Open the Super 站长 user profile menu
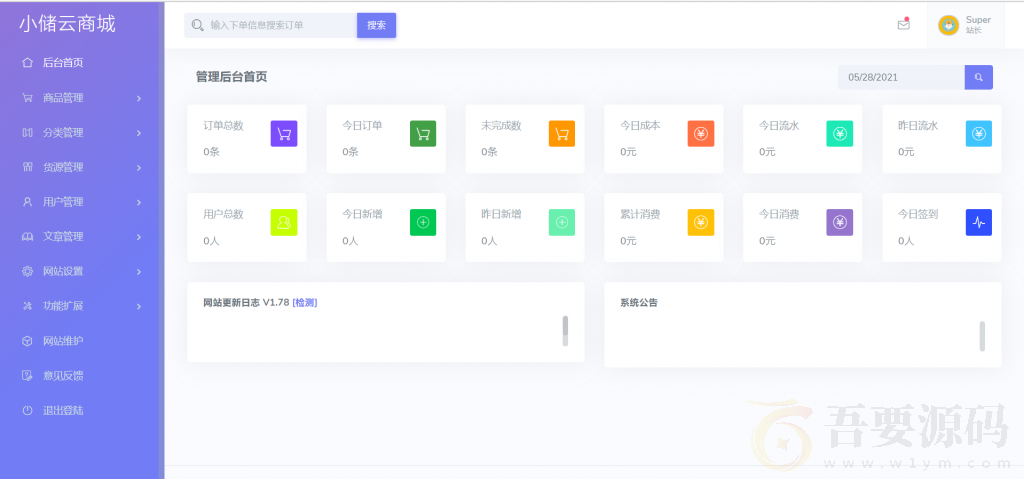The width and height of the screenshot is (1024, 479). click(x=965, y=25)
